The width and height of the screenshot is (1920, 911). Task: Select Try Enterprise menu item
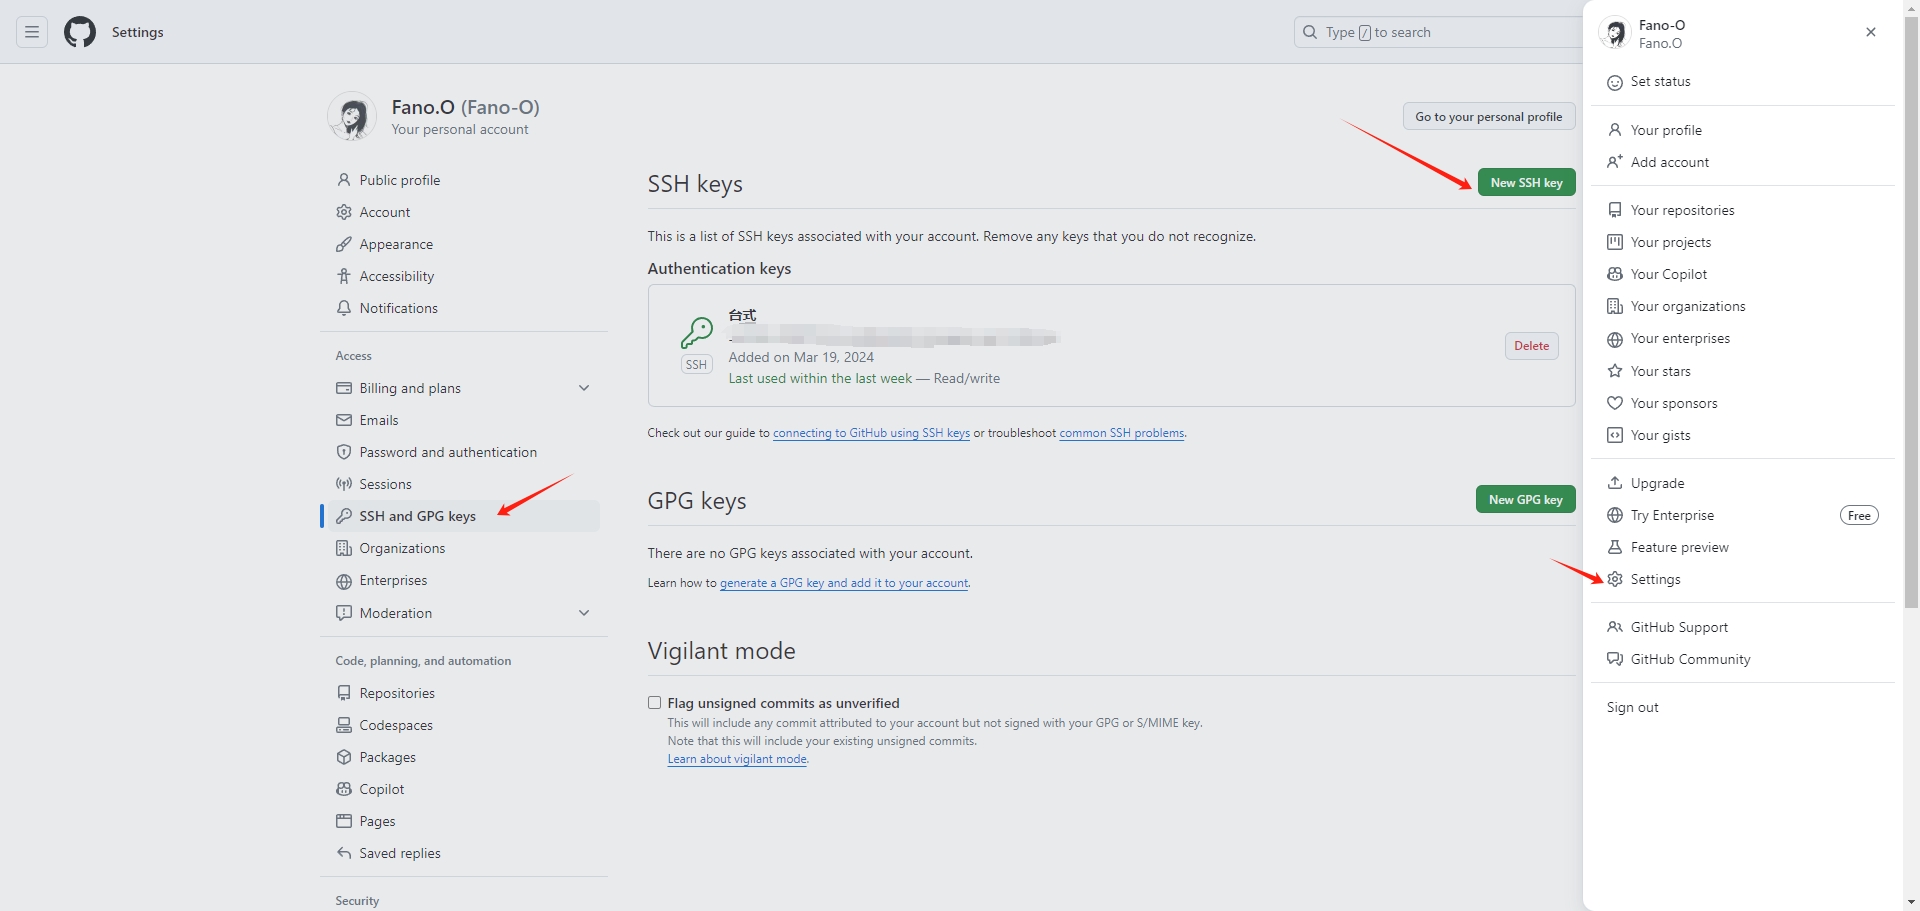(1742, 515)
